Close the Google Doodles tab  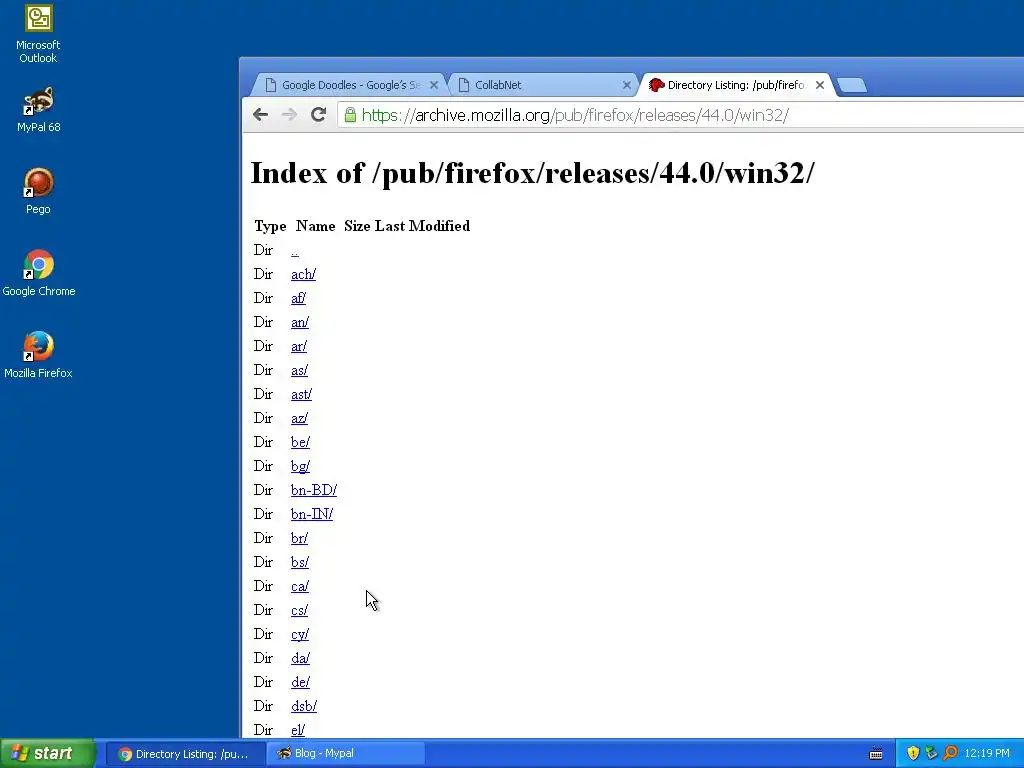coord(434,85)
